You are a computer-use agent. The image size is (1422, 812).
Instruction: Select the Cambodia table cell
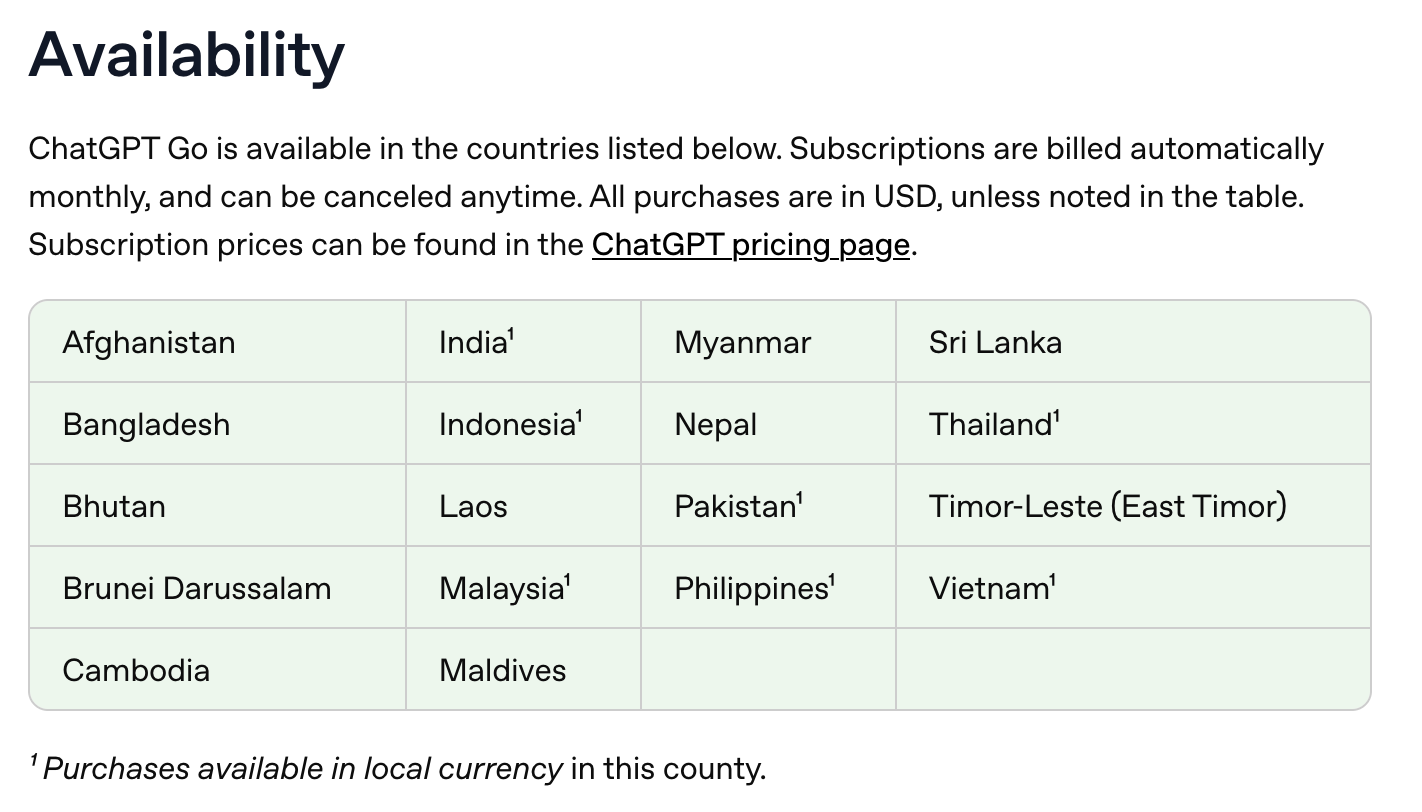(x=136, y=670)
